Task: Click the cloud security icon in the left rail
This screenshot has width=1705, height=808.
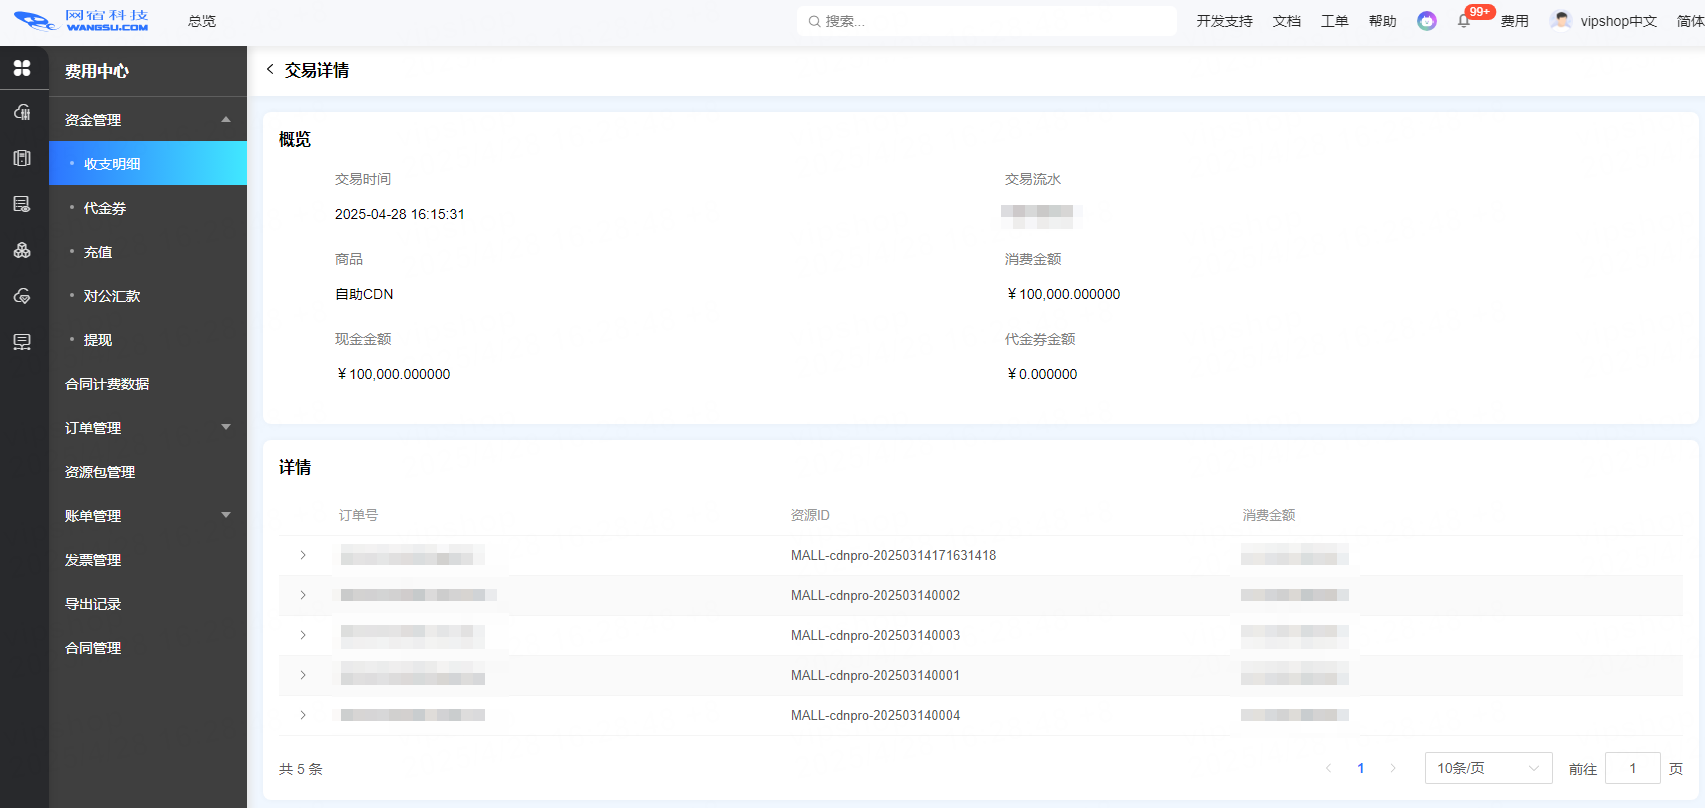Action: [x=22, y=296]
